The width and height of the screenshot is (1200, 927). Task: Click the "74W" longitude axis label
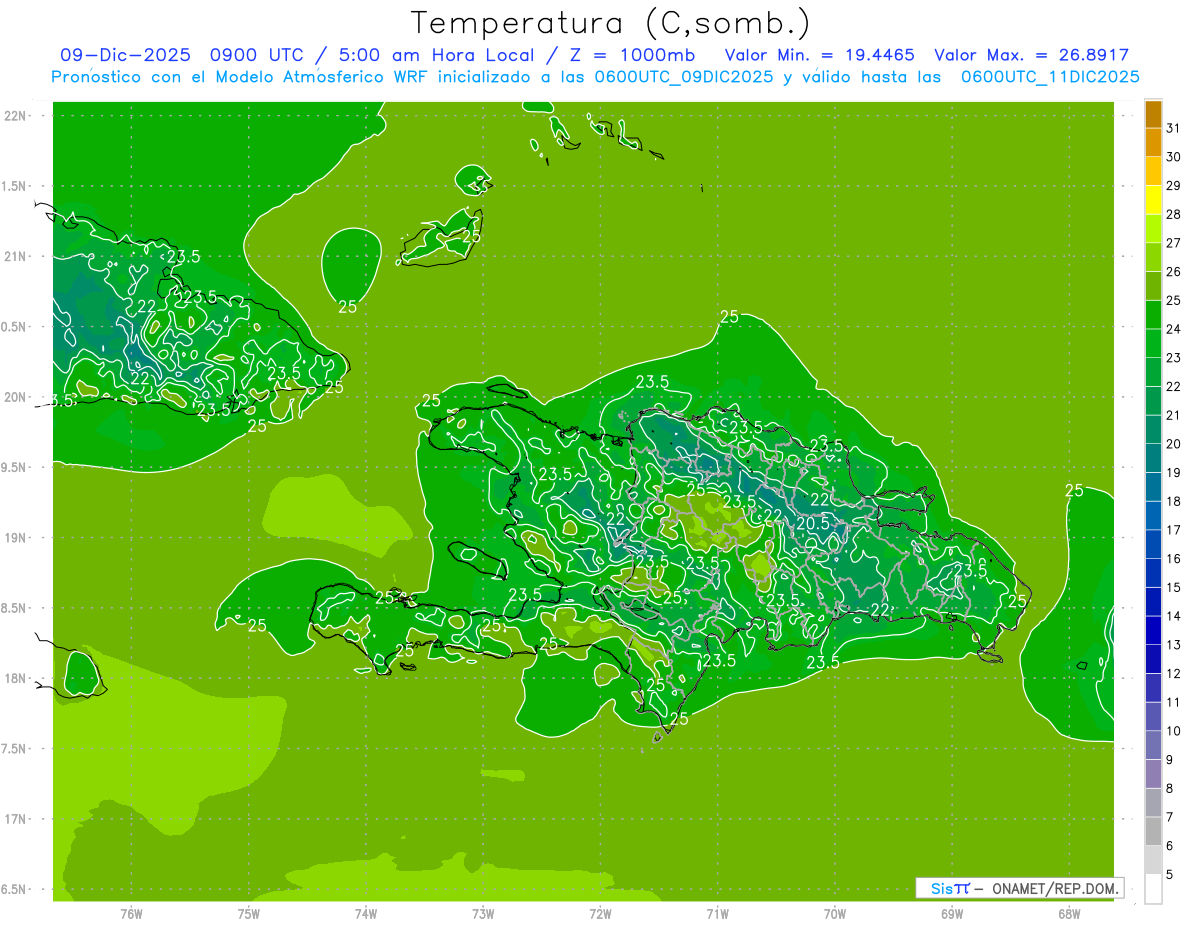366,914
